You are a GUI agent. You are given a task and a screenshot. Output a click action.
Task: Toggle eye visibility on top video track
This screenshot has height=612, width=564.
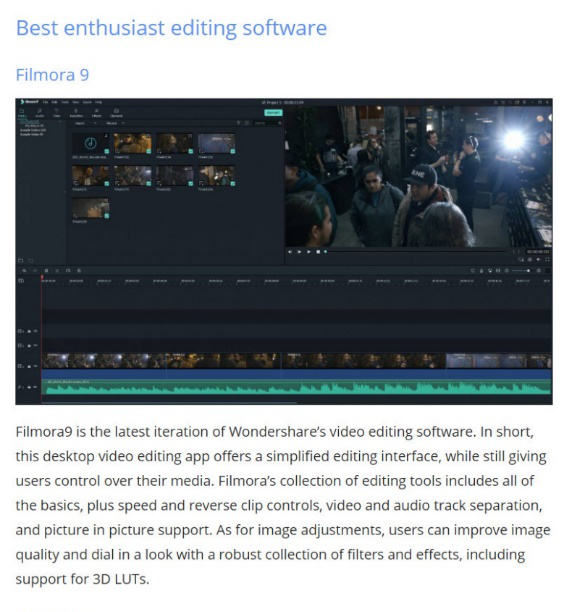point(35,331)
